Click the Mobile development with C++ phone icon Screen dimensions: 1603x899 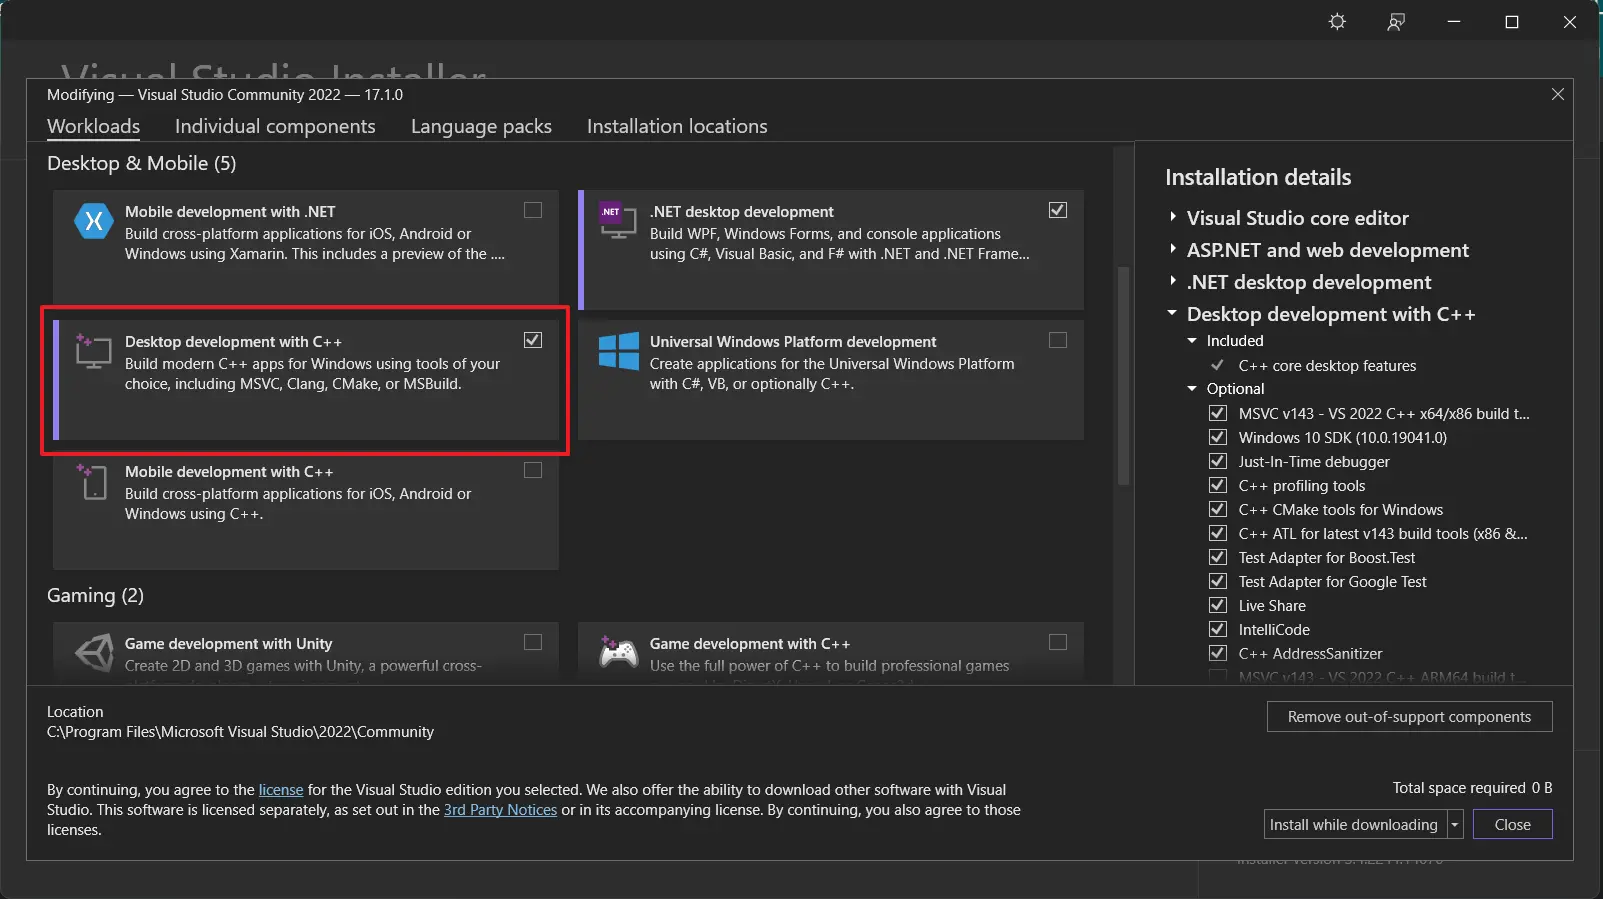point(93,481)
